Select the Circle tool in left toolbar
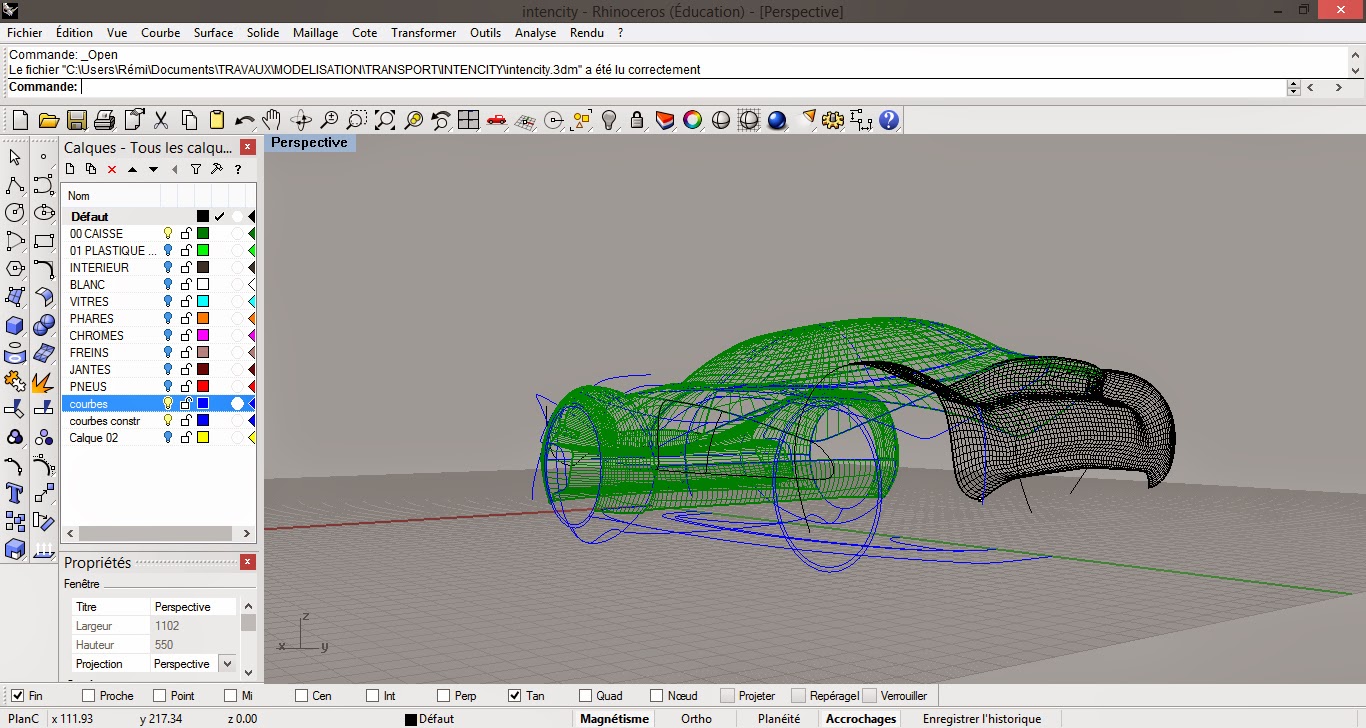Image resolution: width=1366 pixels, height=728 pixels. [x=15, y=213]
